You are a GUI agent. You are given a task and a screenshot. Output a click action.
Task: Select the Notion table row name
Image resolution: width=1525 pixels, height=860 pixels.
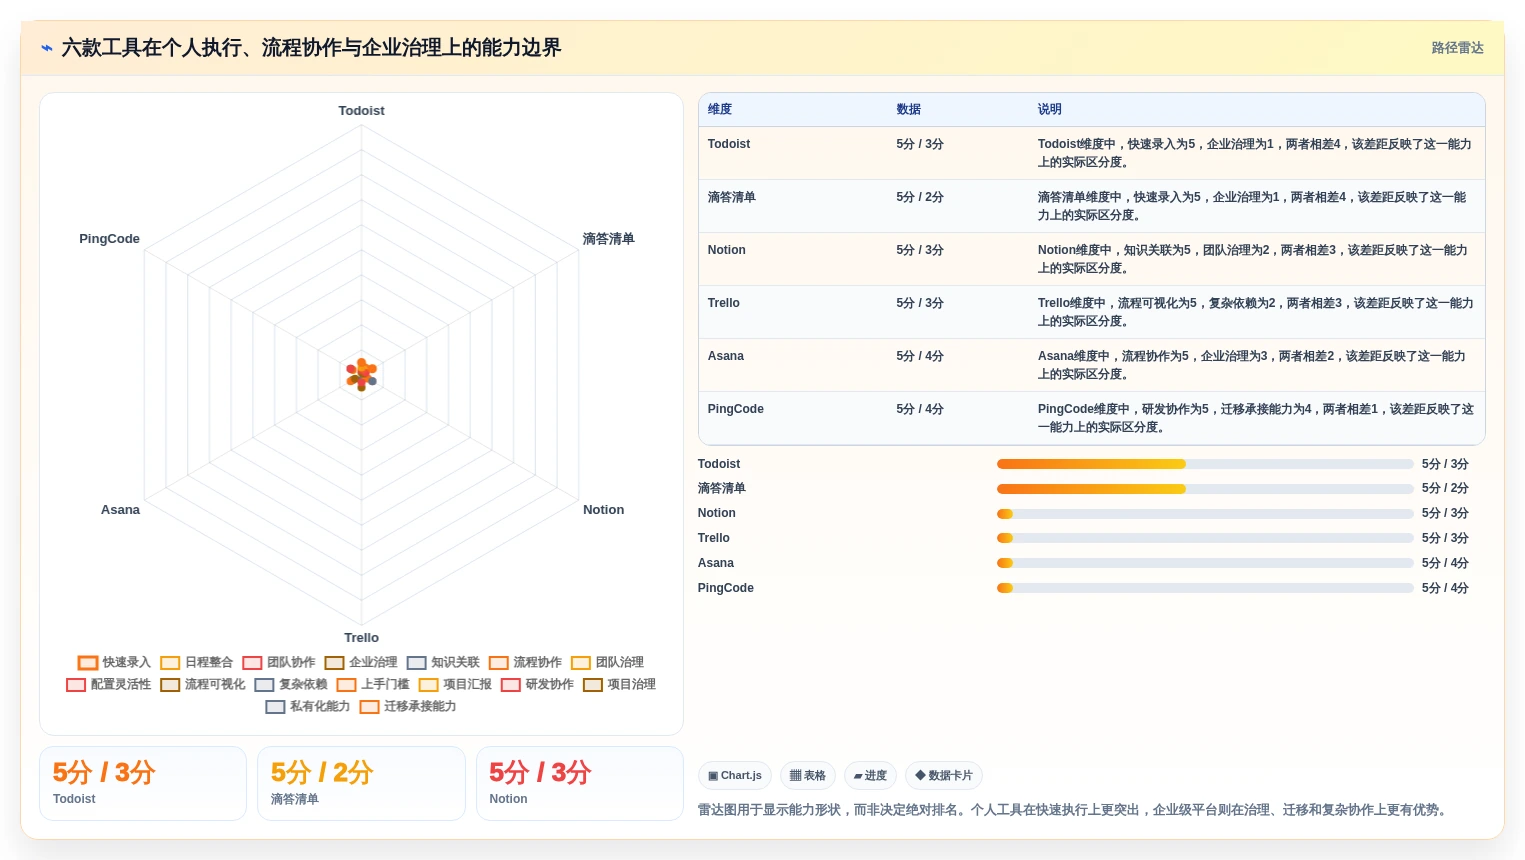(x=727, y=250)
